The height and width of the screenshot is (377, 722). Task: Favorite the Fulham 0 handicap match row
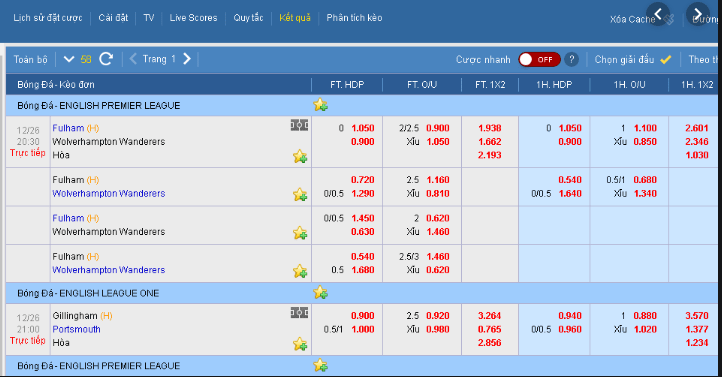pos(300,157)
